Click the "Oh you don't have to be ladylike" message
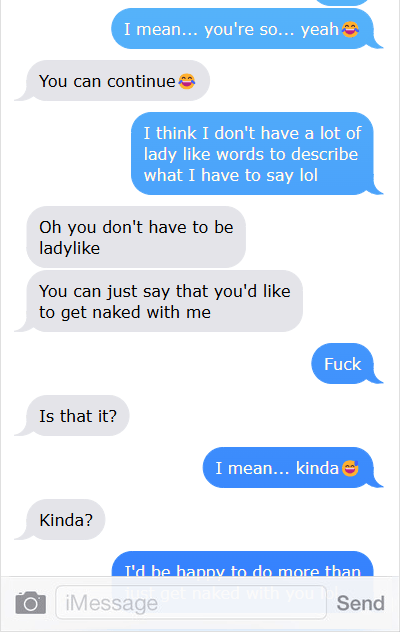This screenshot has height=632, width=400. coord(136,237)
